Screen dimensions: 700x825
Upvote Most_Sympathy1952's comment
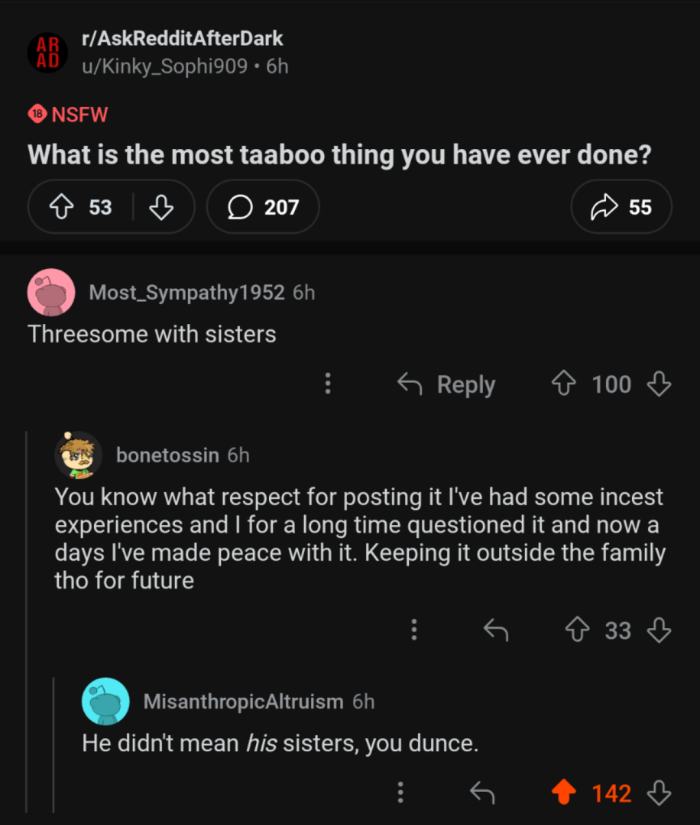[564, 384]
